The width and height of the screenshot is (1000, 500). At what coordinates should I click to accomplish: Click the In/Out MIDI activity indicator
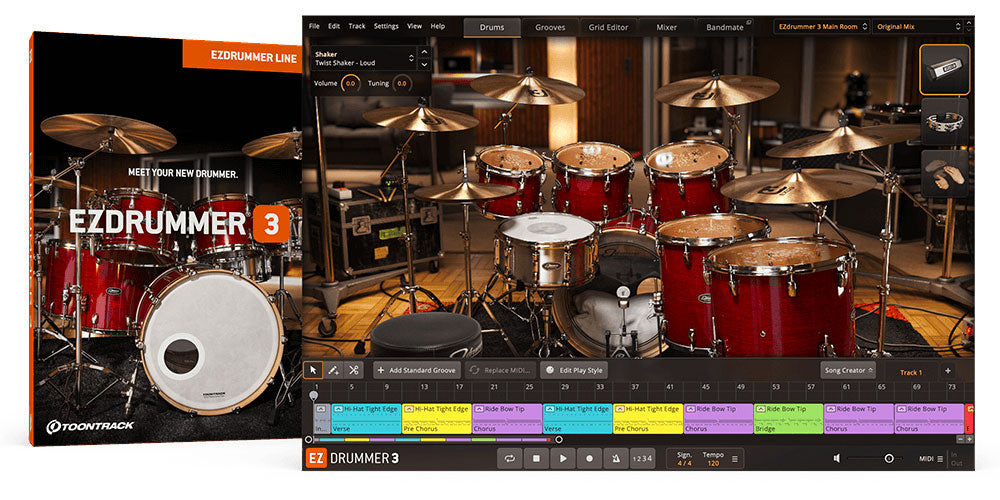pos(955,459)
